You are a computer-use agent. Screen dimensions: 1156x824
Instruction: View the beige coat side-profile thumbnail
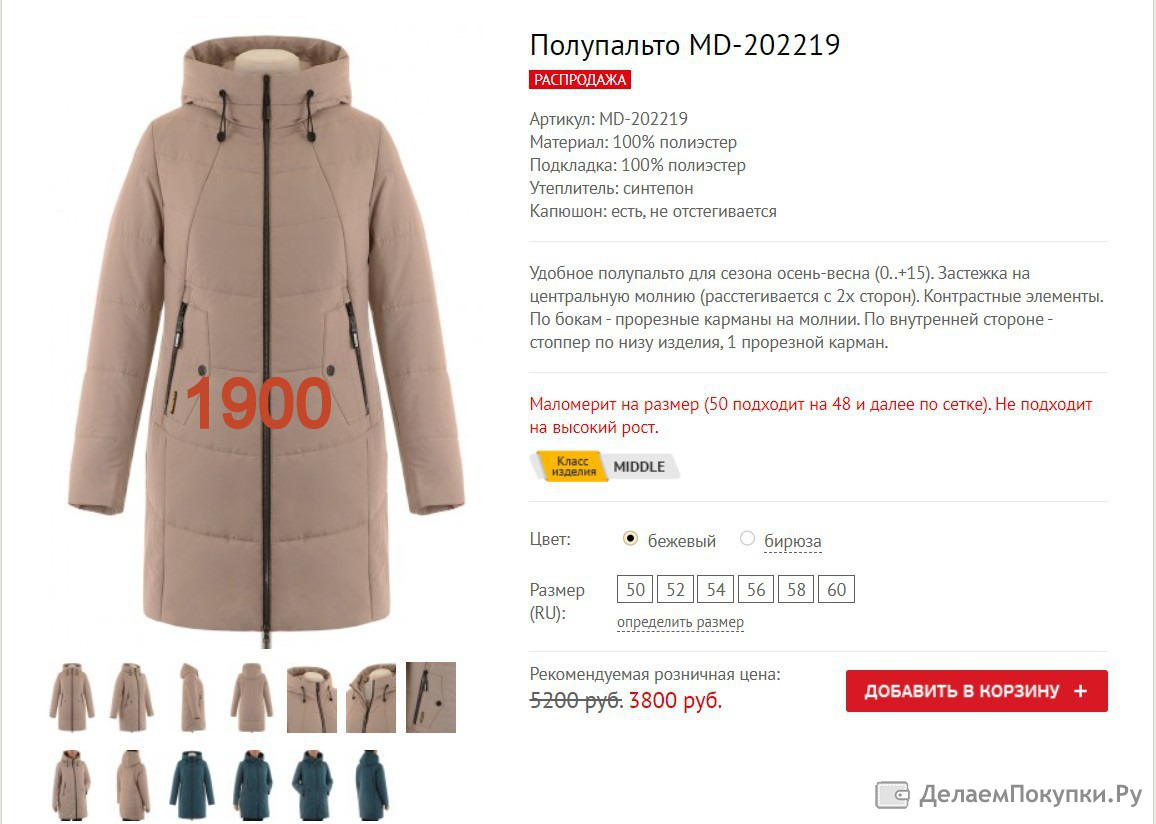pyautogui.click(x=192, y=697)
